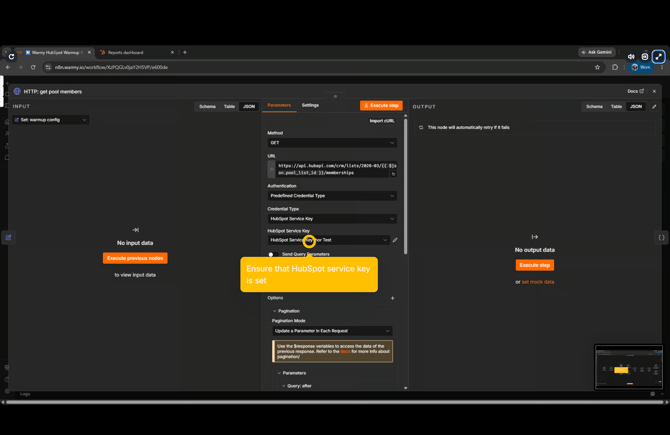The width and height of the screenshot is (670, 435).
Task: Click the site info icon in address bar
Action: (x=48, y=67)
